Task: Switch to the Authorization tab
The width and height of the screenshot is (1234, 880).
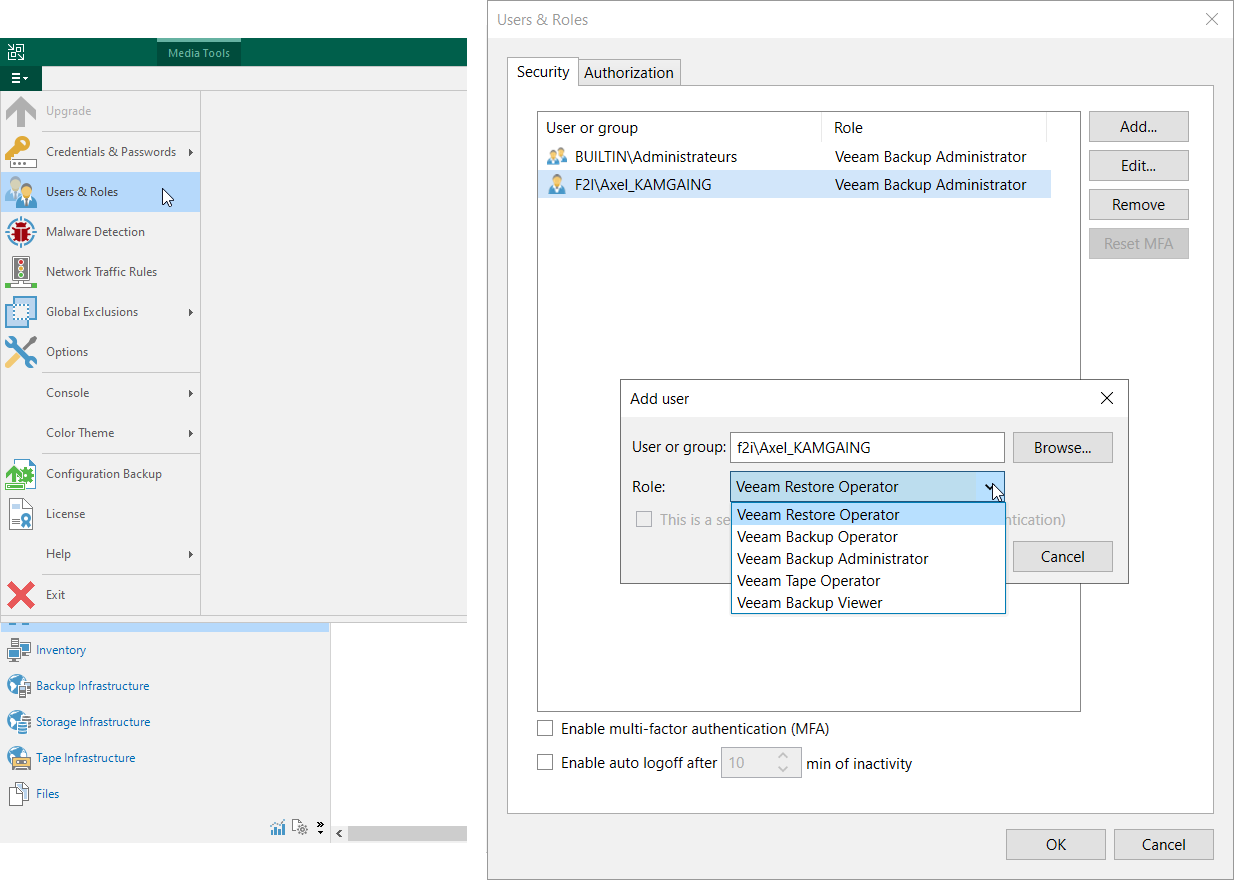Action: tap(629, 73)
